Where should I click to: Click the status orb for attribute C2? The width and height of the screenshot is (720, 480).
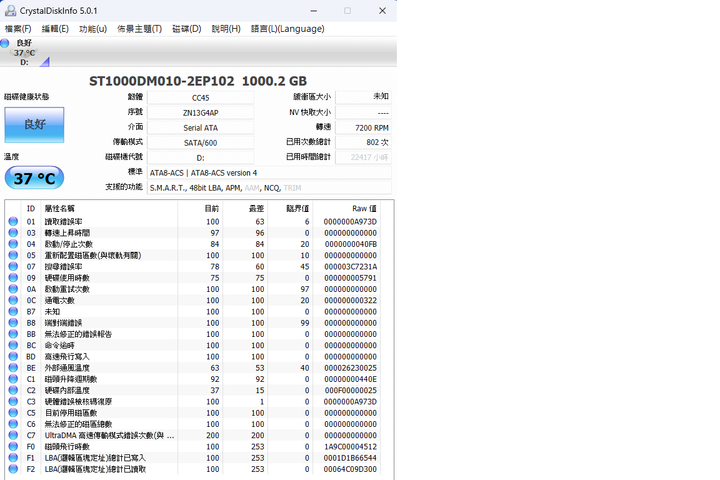click(x=13, y=390)
